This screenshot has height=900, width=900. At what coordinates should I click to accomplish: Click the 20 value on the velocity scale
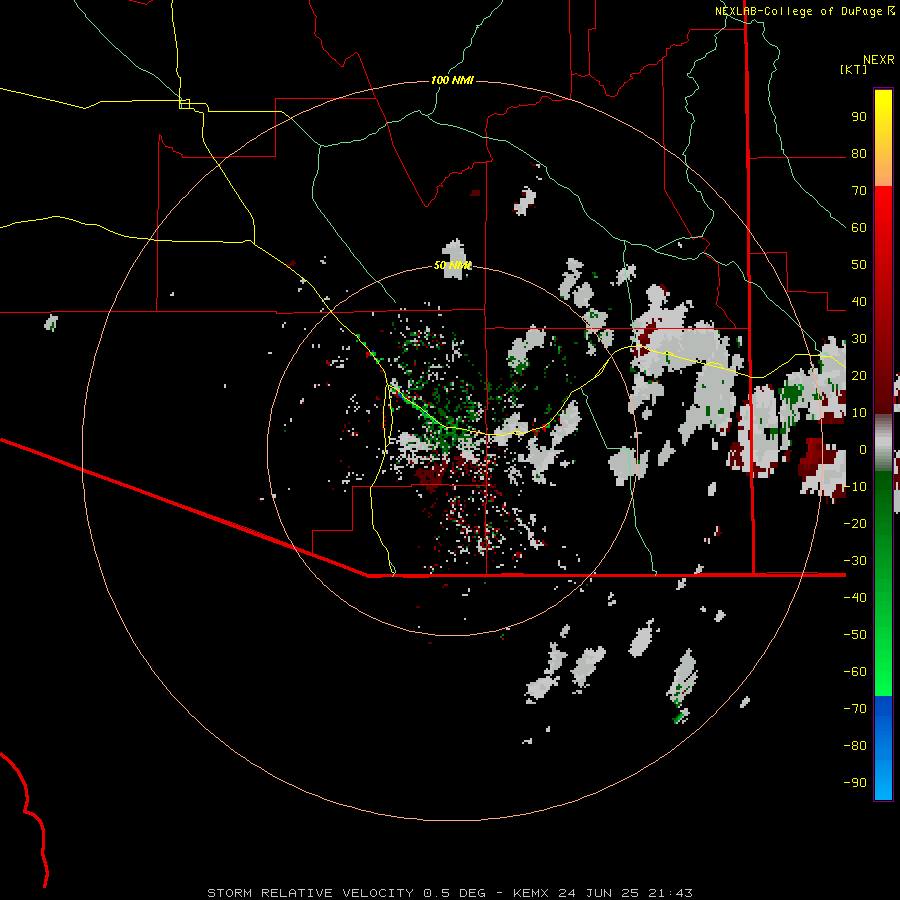(x=859, y=376)
